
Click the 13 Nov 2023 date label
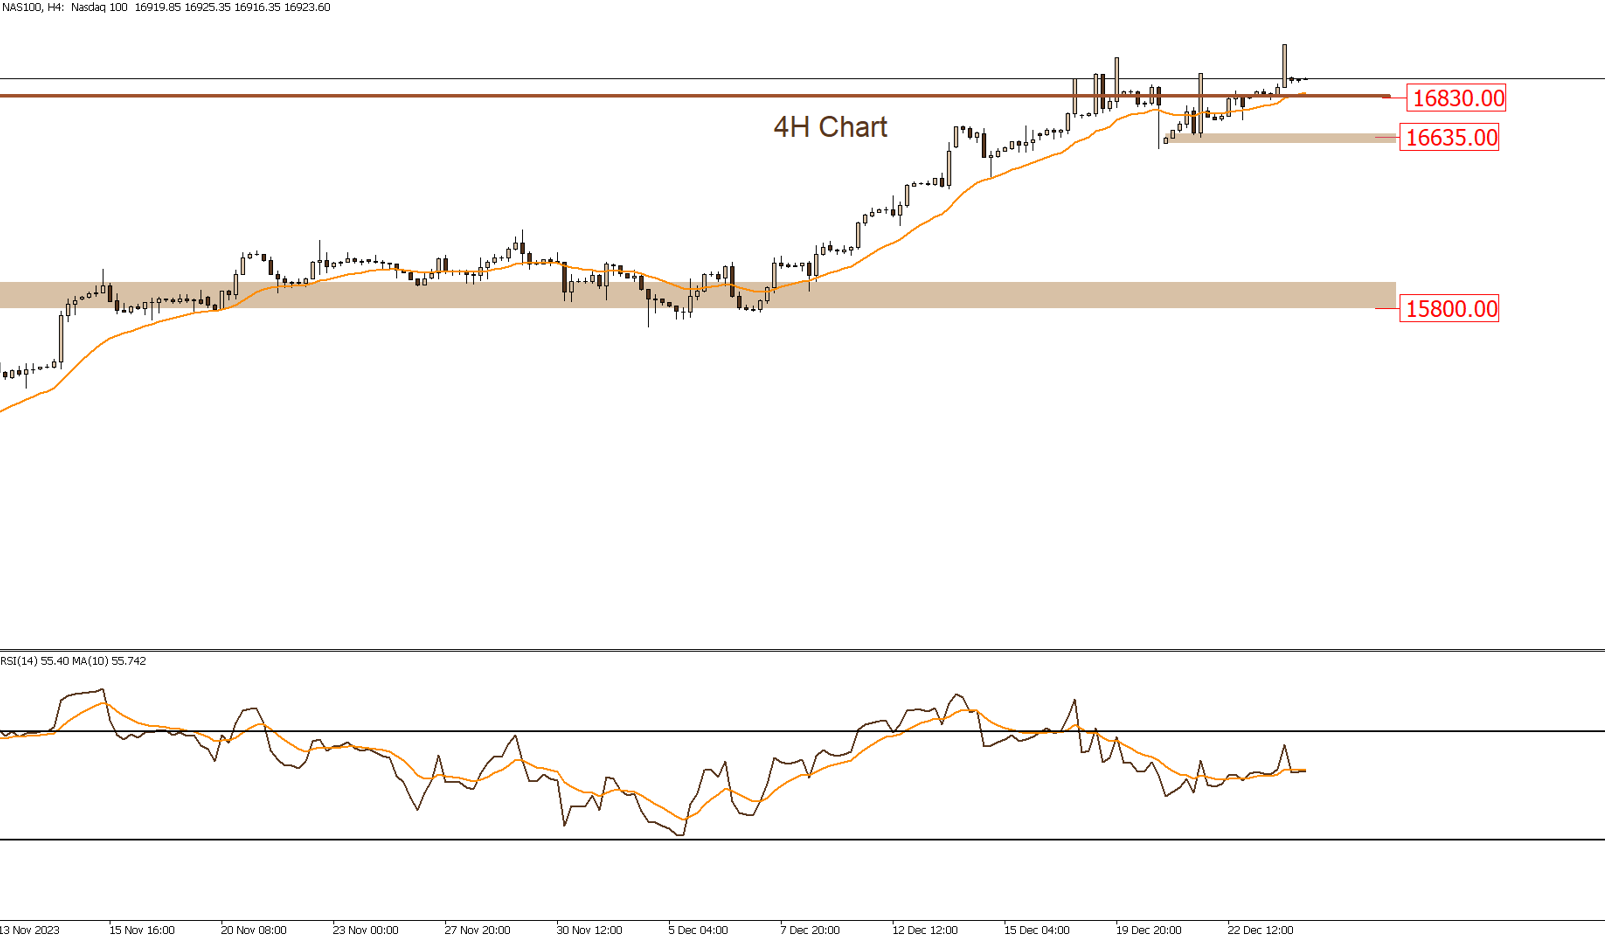[30, 930]
